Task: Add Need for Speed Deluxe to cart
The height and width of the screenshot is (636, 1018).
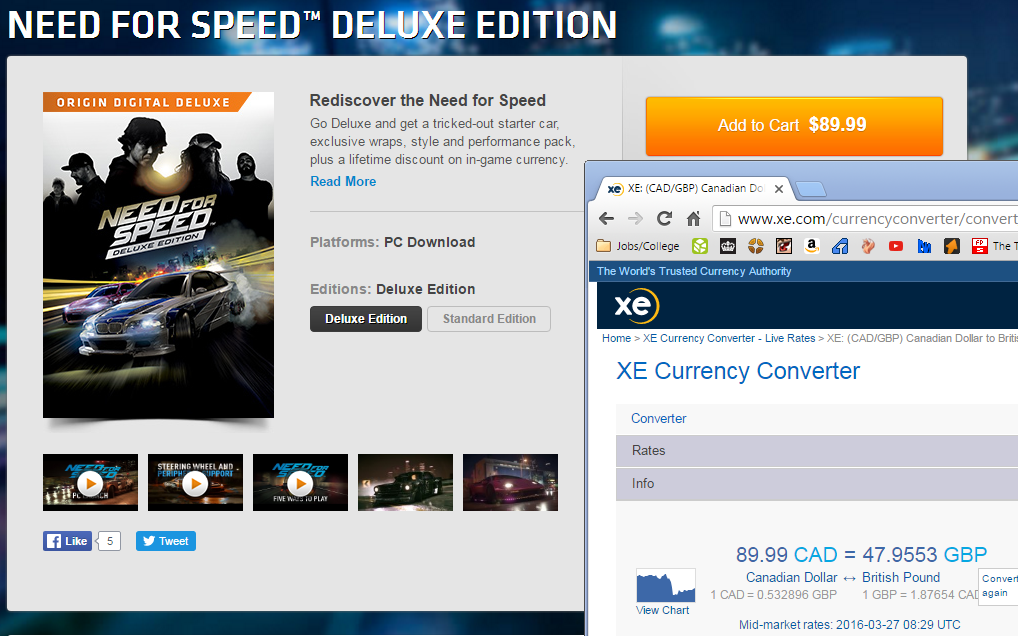Action: 794,125
